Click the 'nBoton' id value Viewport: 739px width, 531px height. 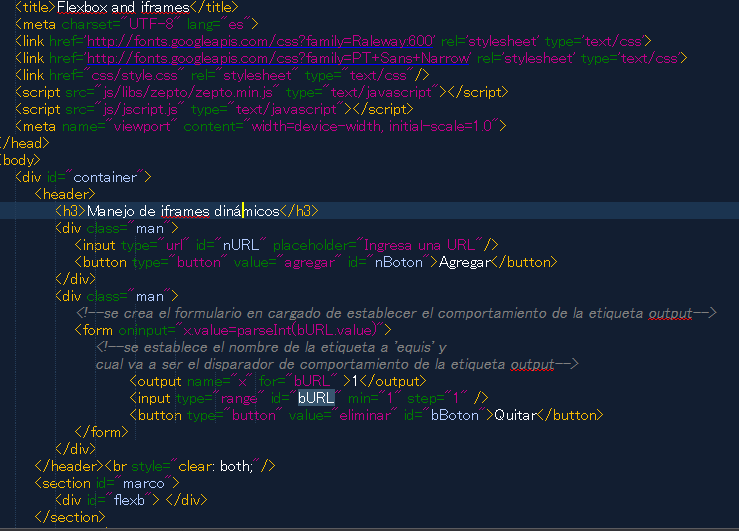[399, 262]
